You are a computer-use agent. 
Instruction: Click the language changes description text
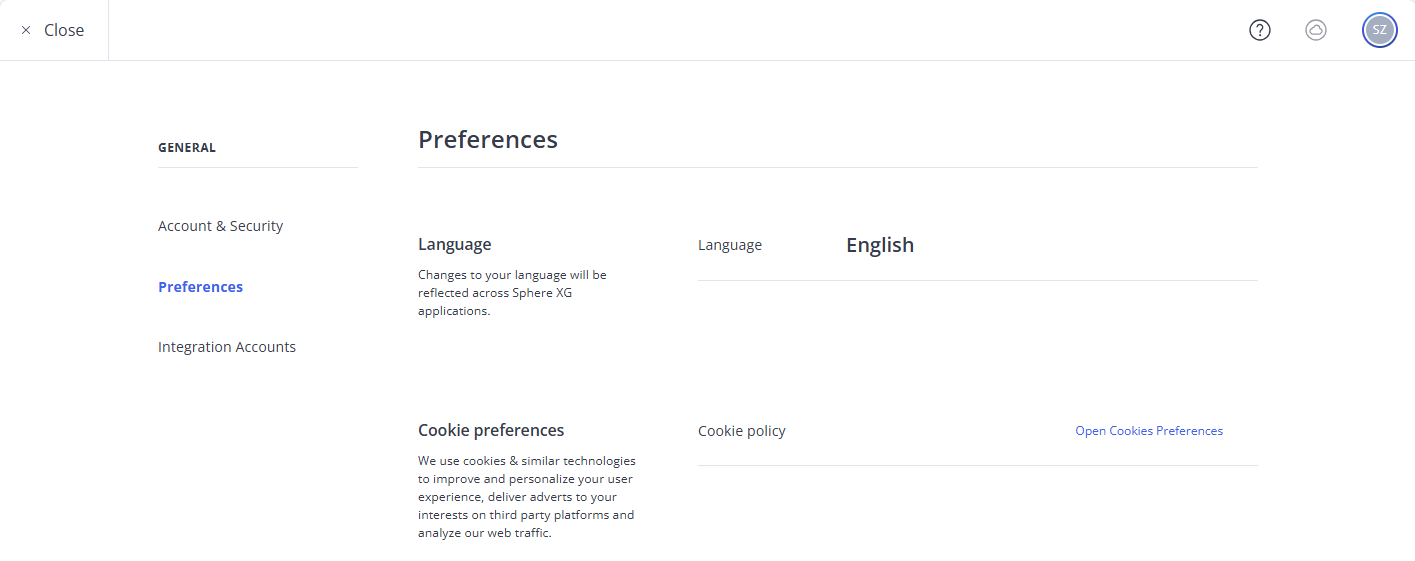point(512,292)
